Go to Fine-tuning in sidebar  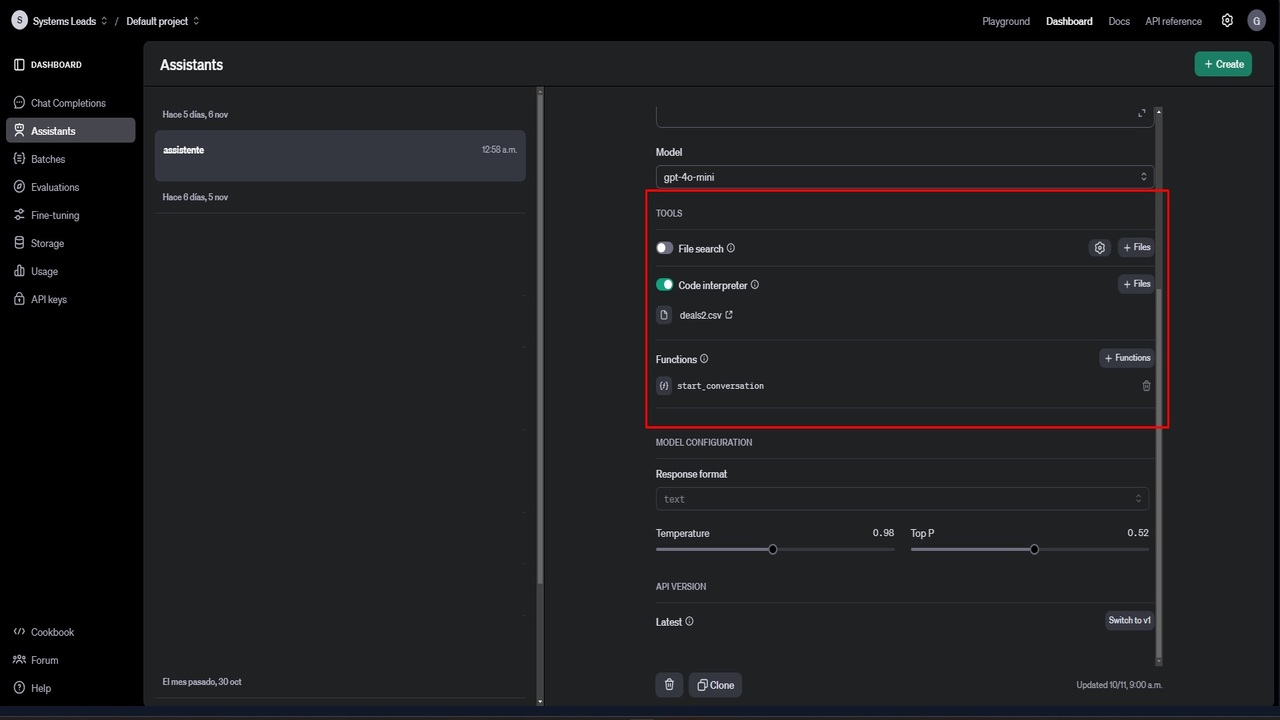55,215
